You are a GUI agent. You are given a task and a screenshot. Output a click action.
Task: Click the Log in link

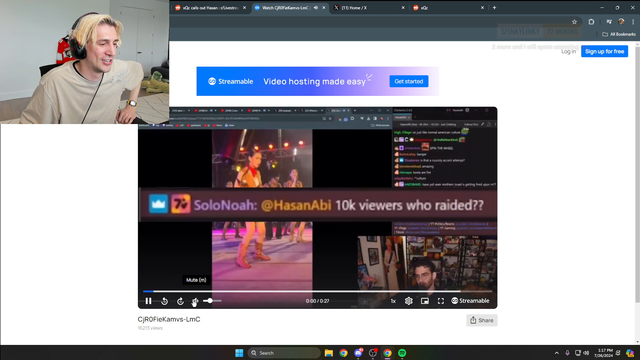click(568, 51)
